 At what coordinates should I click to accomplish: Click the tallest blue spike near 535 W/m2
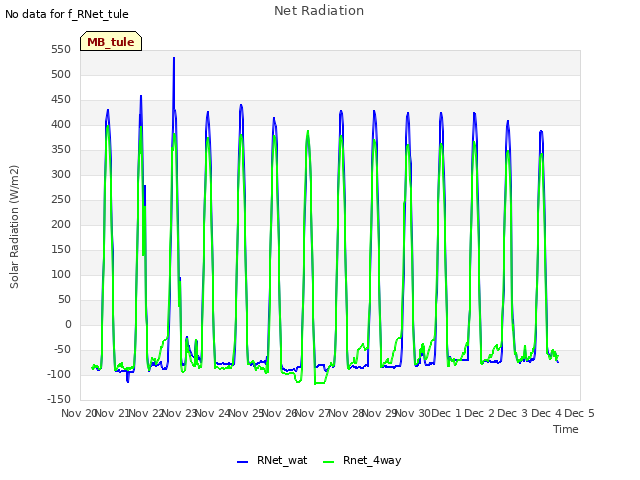coord(174,58)
